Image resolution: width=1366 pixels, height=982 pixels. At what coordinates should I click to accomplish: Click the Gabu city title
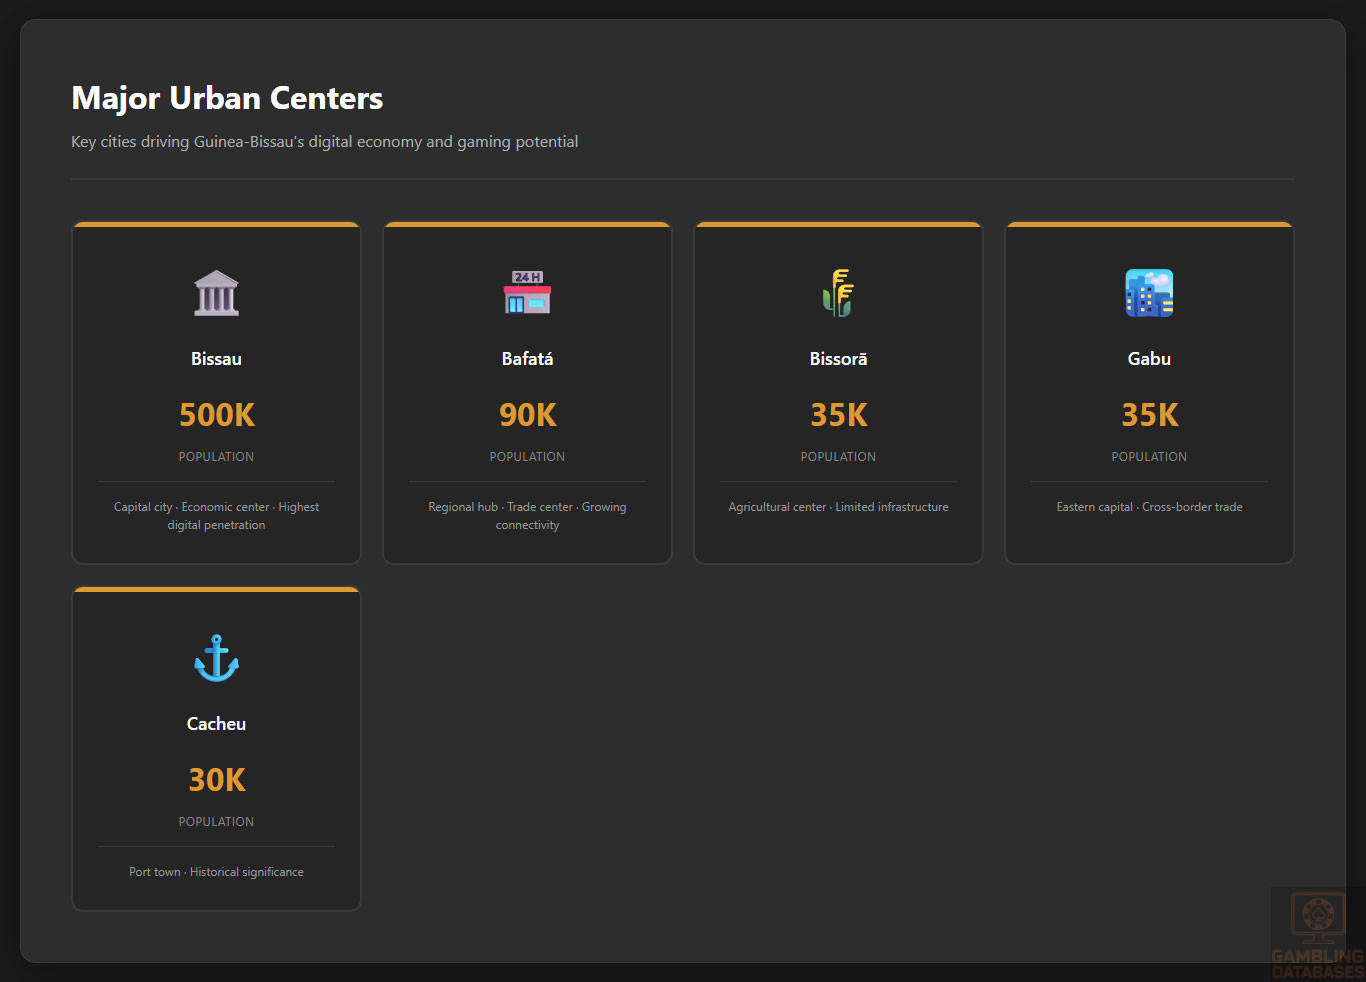coord(1149,359)
